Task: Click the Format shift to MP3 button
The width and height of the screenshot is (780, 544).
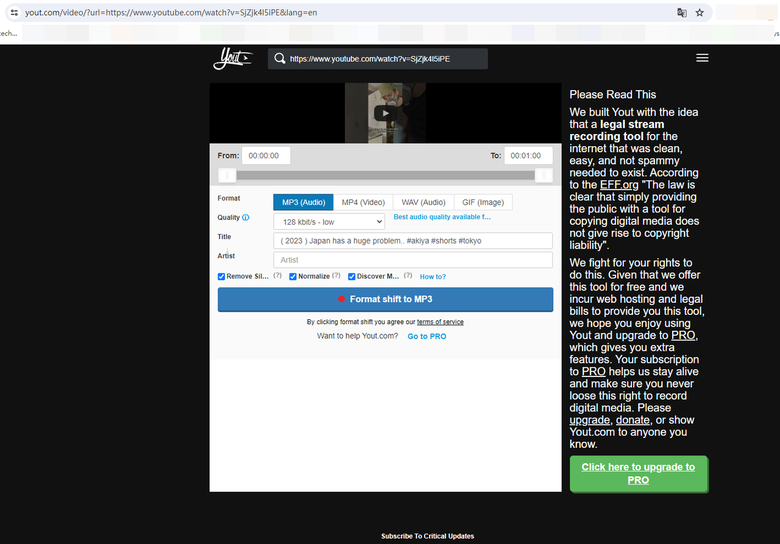Action: [x=385, y=299]
